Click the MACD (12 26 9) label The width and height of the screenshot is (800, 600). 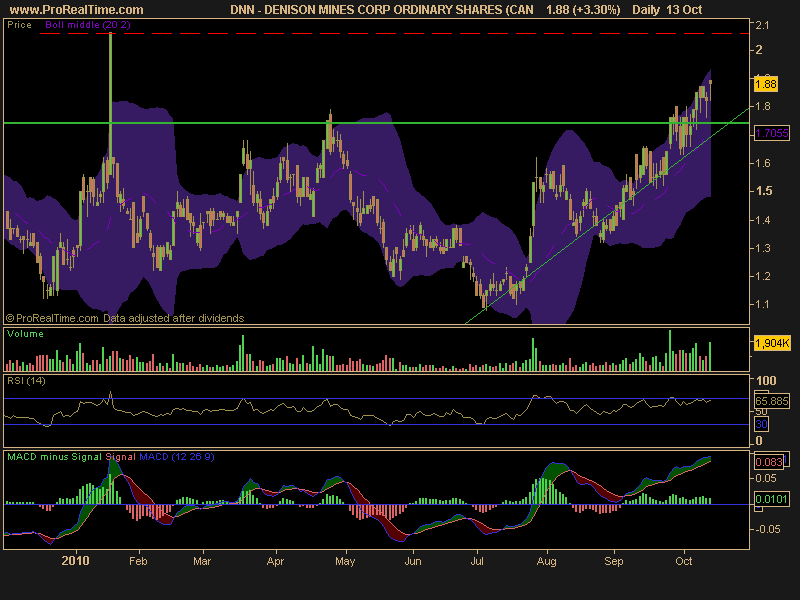(177, 457)
